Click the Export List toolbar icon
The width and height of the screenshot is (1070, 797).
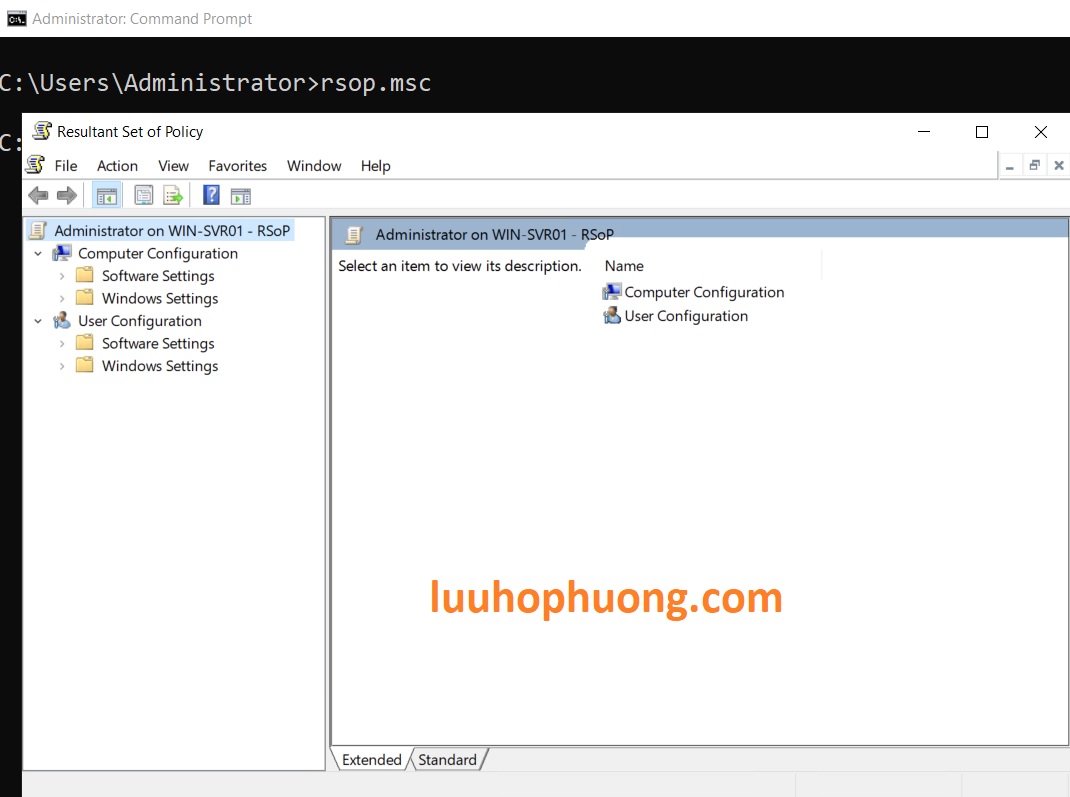(173, 195)
